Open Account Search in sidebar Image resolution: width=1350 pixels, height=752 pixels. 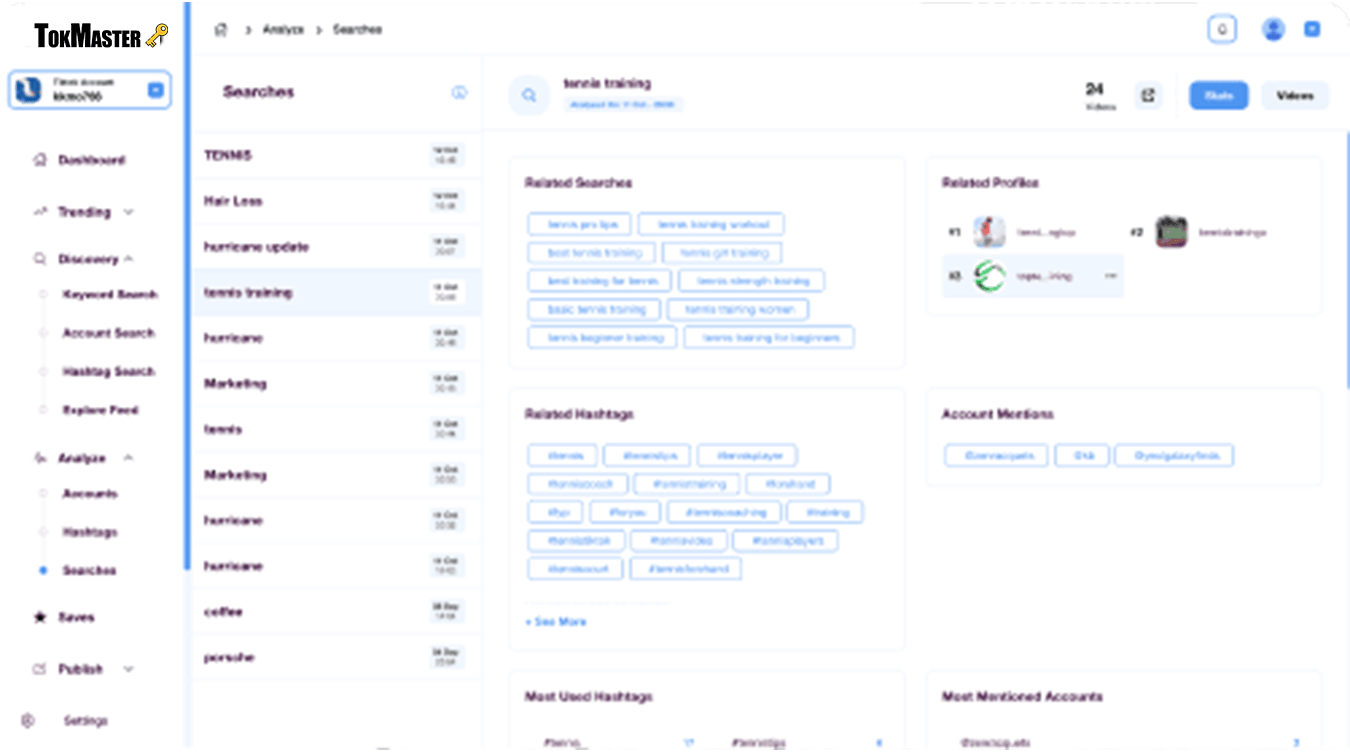(x=109, y=333)
